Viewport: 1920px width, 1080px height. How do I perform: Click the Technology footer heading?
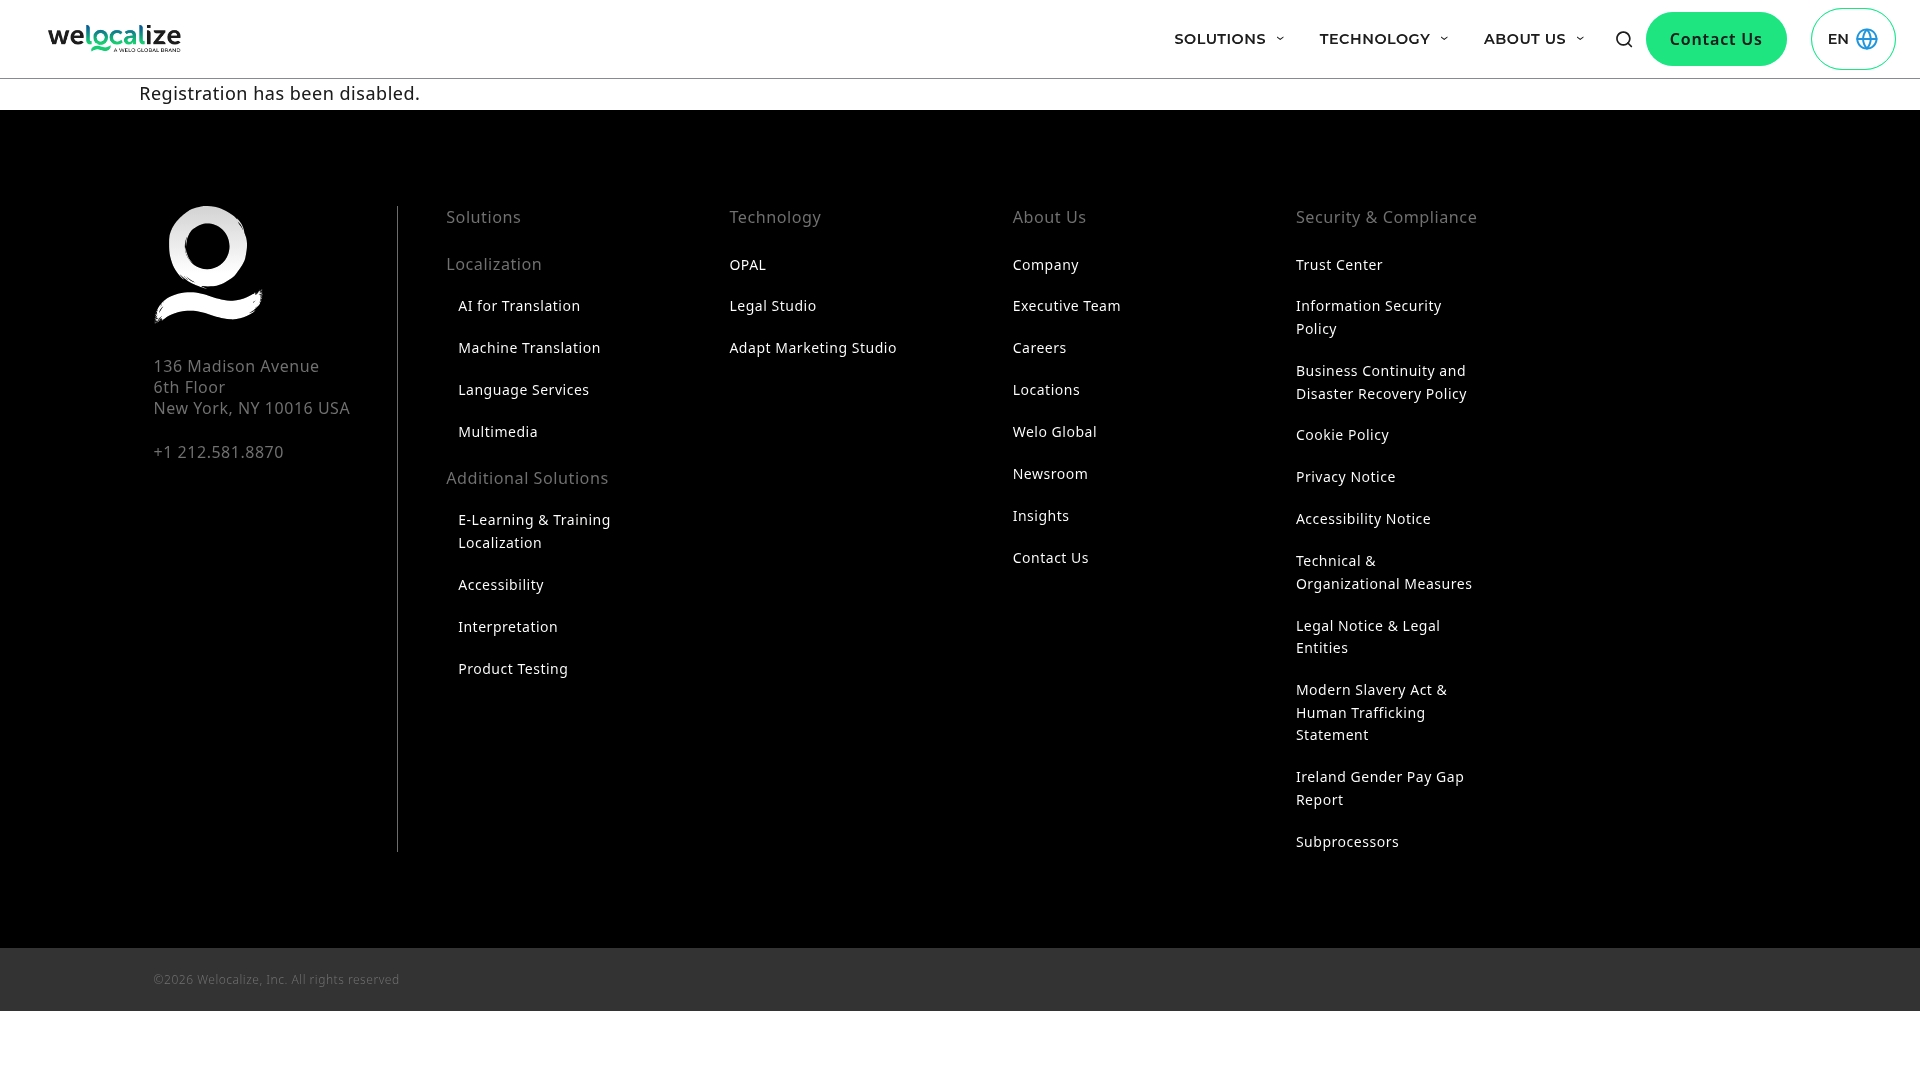coord(775,217)
